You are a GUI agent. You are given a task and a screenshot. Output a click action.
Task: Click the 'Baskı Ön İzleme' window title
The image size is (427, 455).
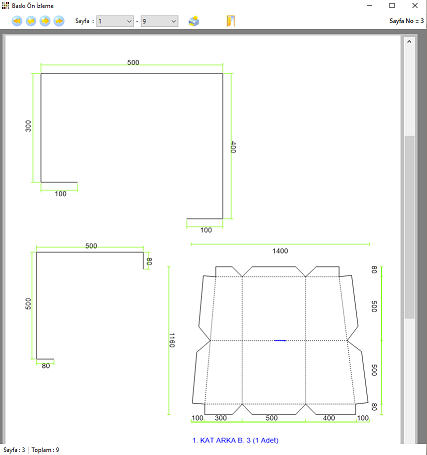32,6
